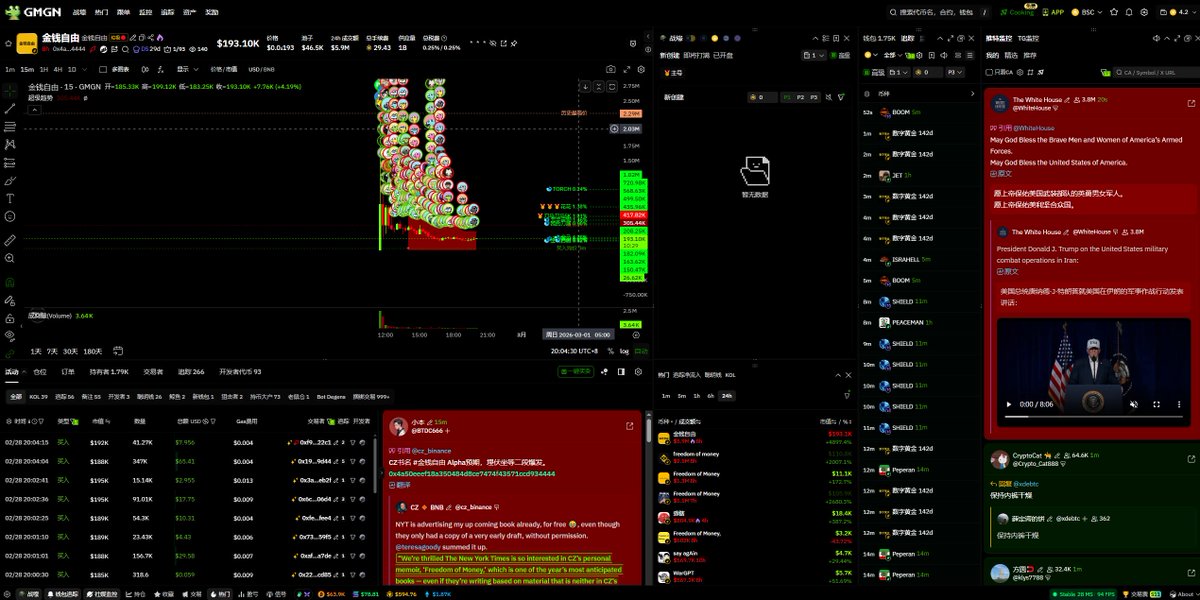
Task: Click the GMGN logo
Action: [x=34, y=12]
